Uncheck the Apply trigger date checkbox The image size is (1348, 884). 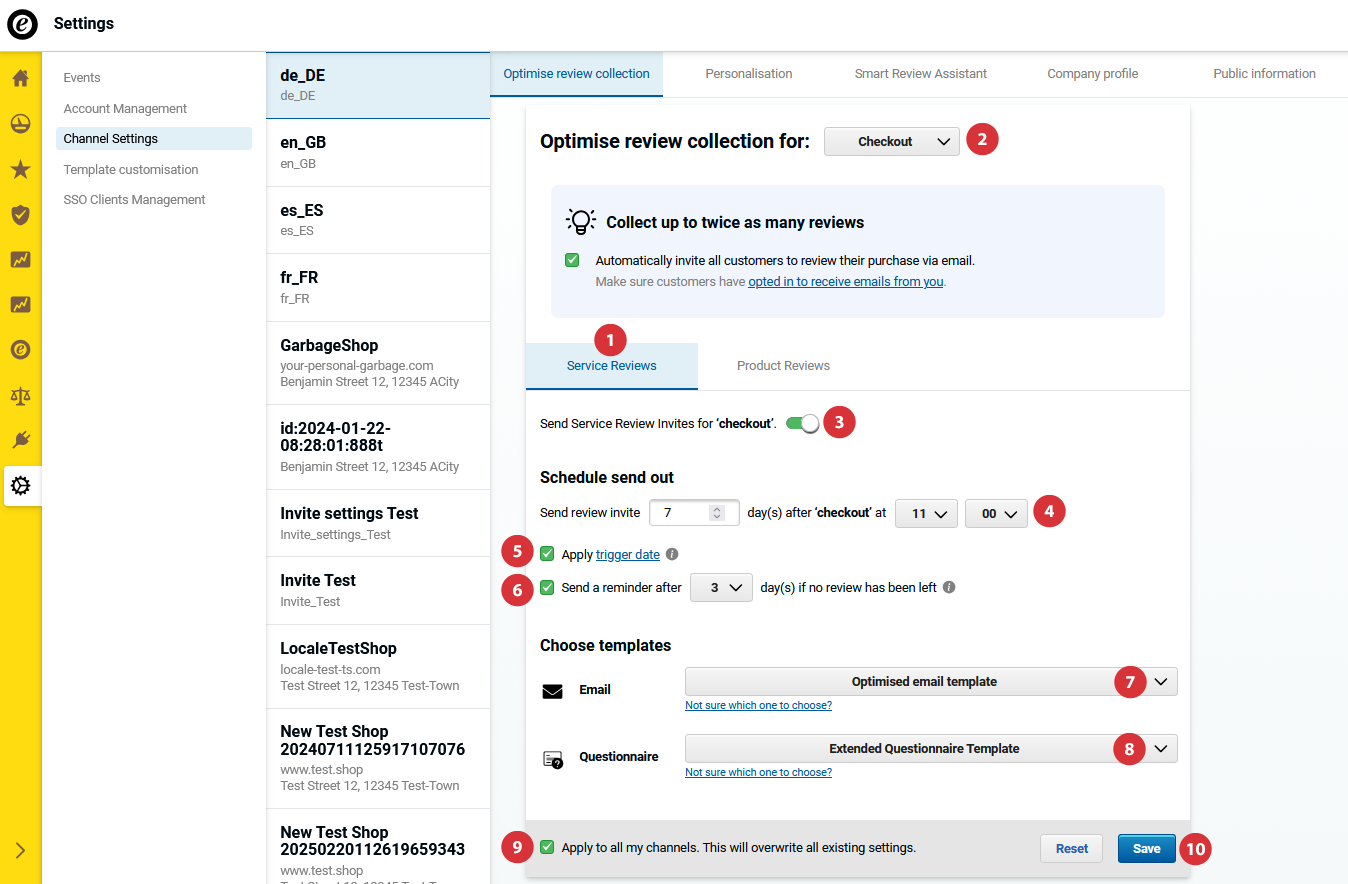coord(547,554)
